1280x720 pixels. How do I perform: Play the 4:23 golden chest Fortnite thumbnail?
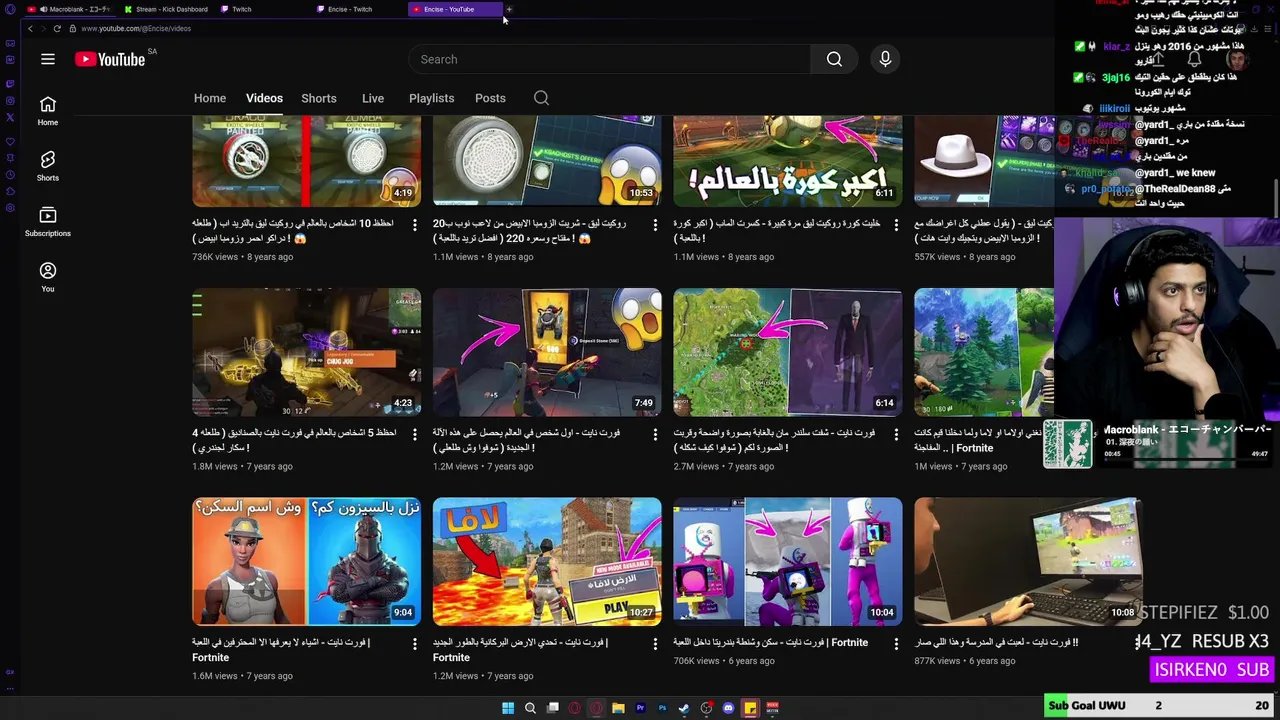coord(307,352)
